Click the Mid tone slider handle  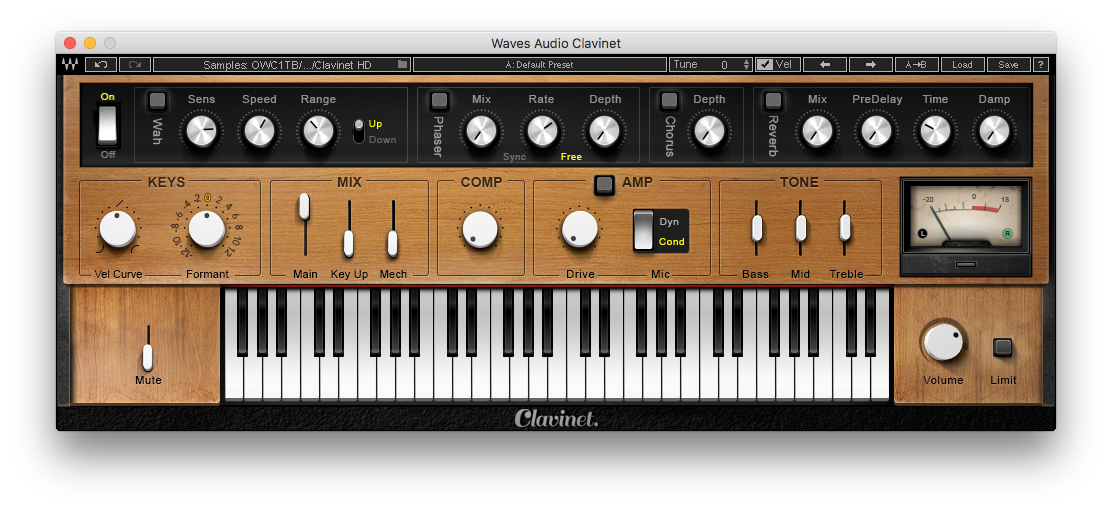click(x=801, y=228)
